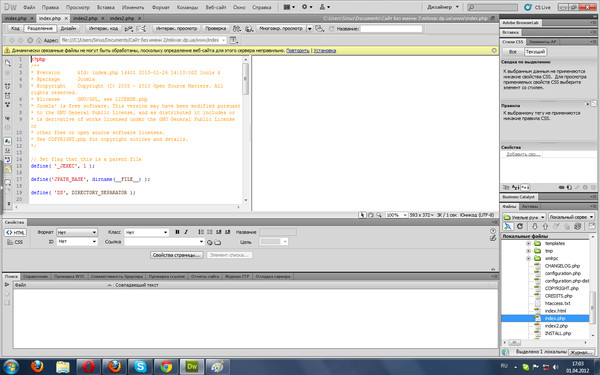Click the Свойства страницы... button
The image size is (600, 375).
[x=176, y=255]
